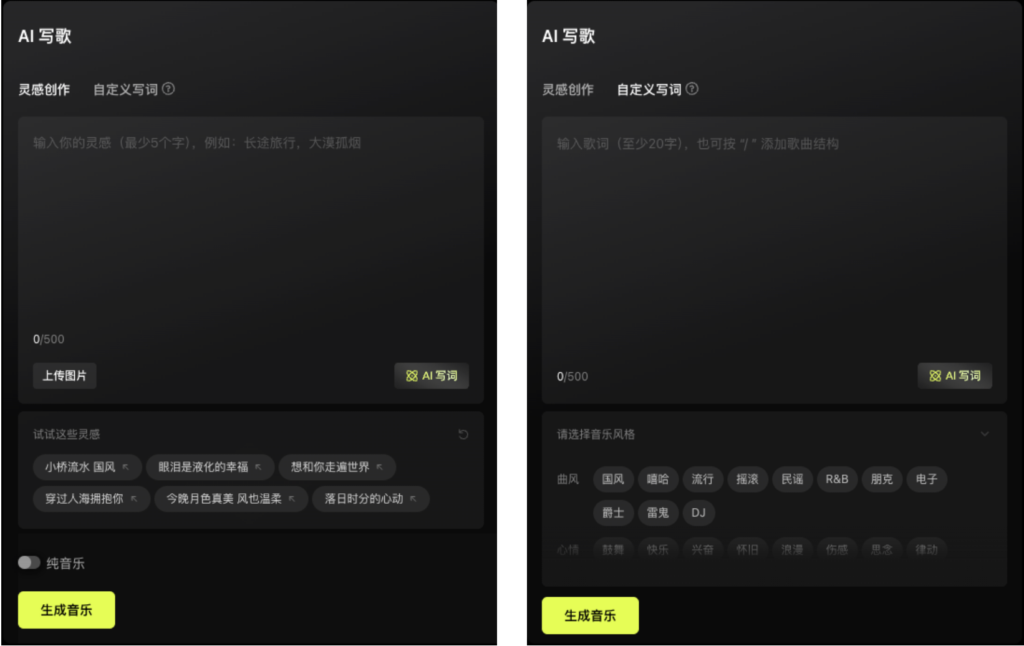Select the DJ genre tag

(699, 513)
